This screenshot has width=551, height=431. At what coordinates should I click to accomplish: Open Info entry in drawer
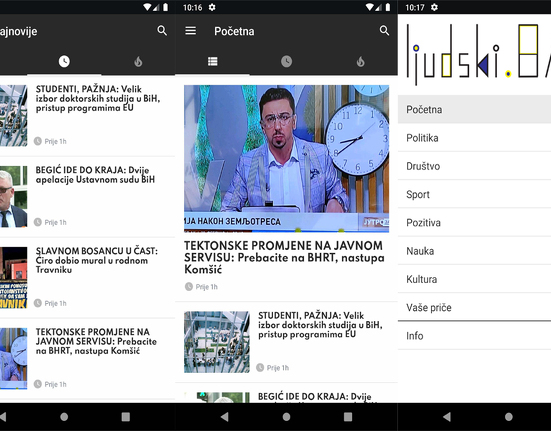click(x=474, y=336)
